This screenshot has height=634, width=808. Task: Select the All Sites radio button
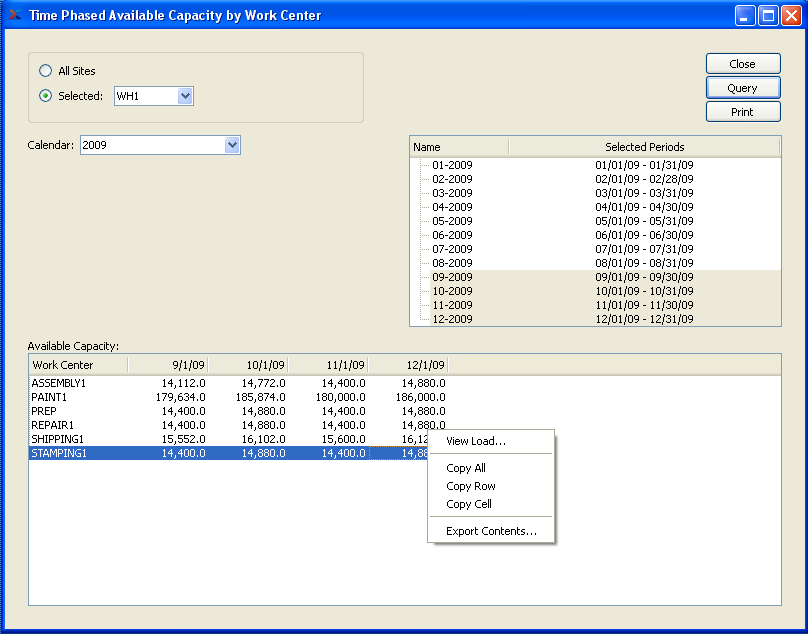point(45,71)
